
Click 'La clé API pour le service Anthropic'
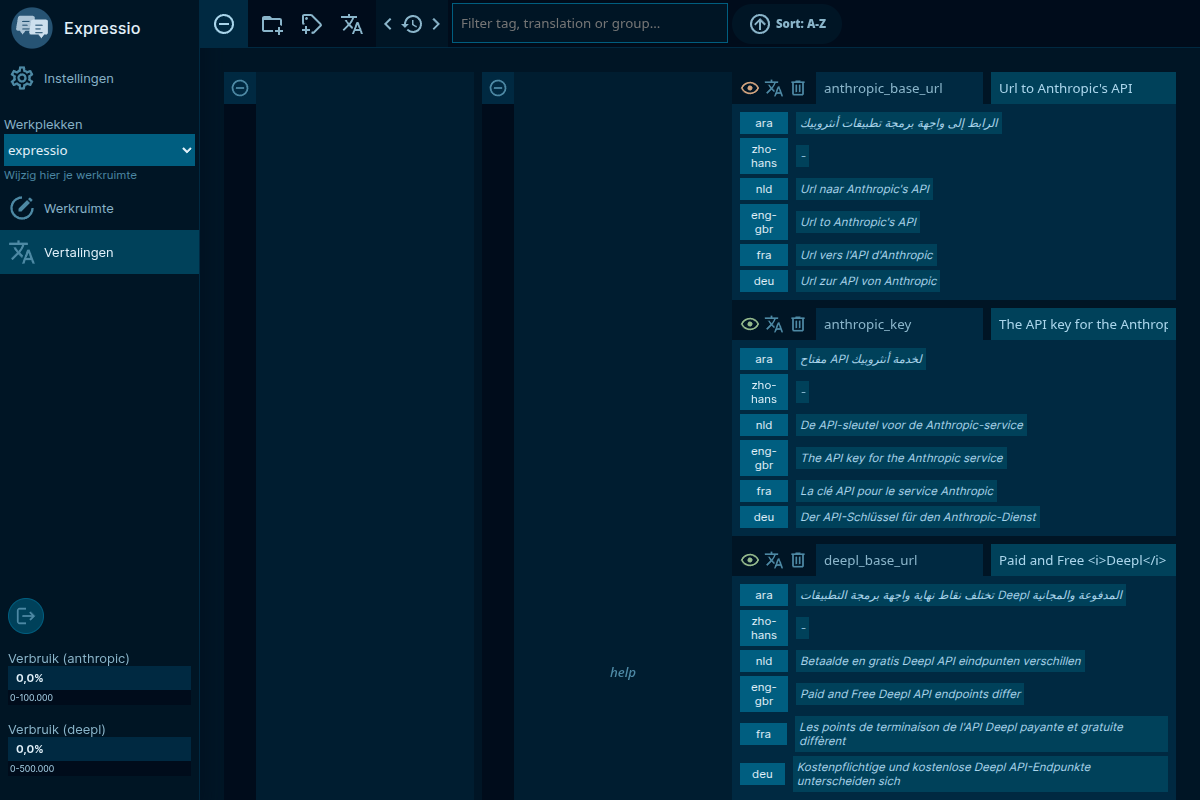897,491
